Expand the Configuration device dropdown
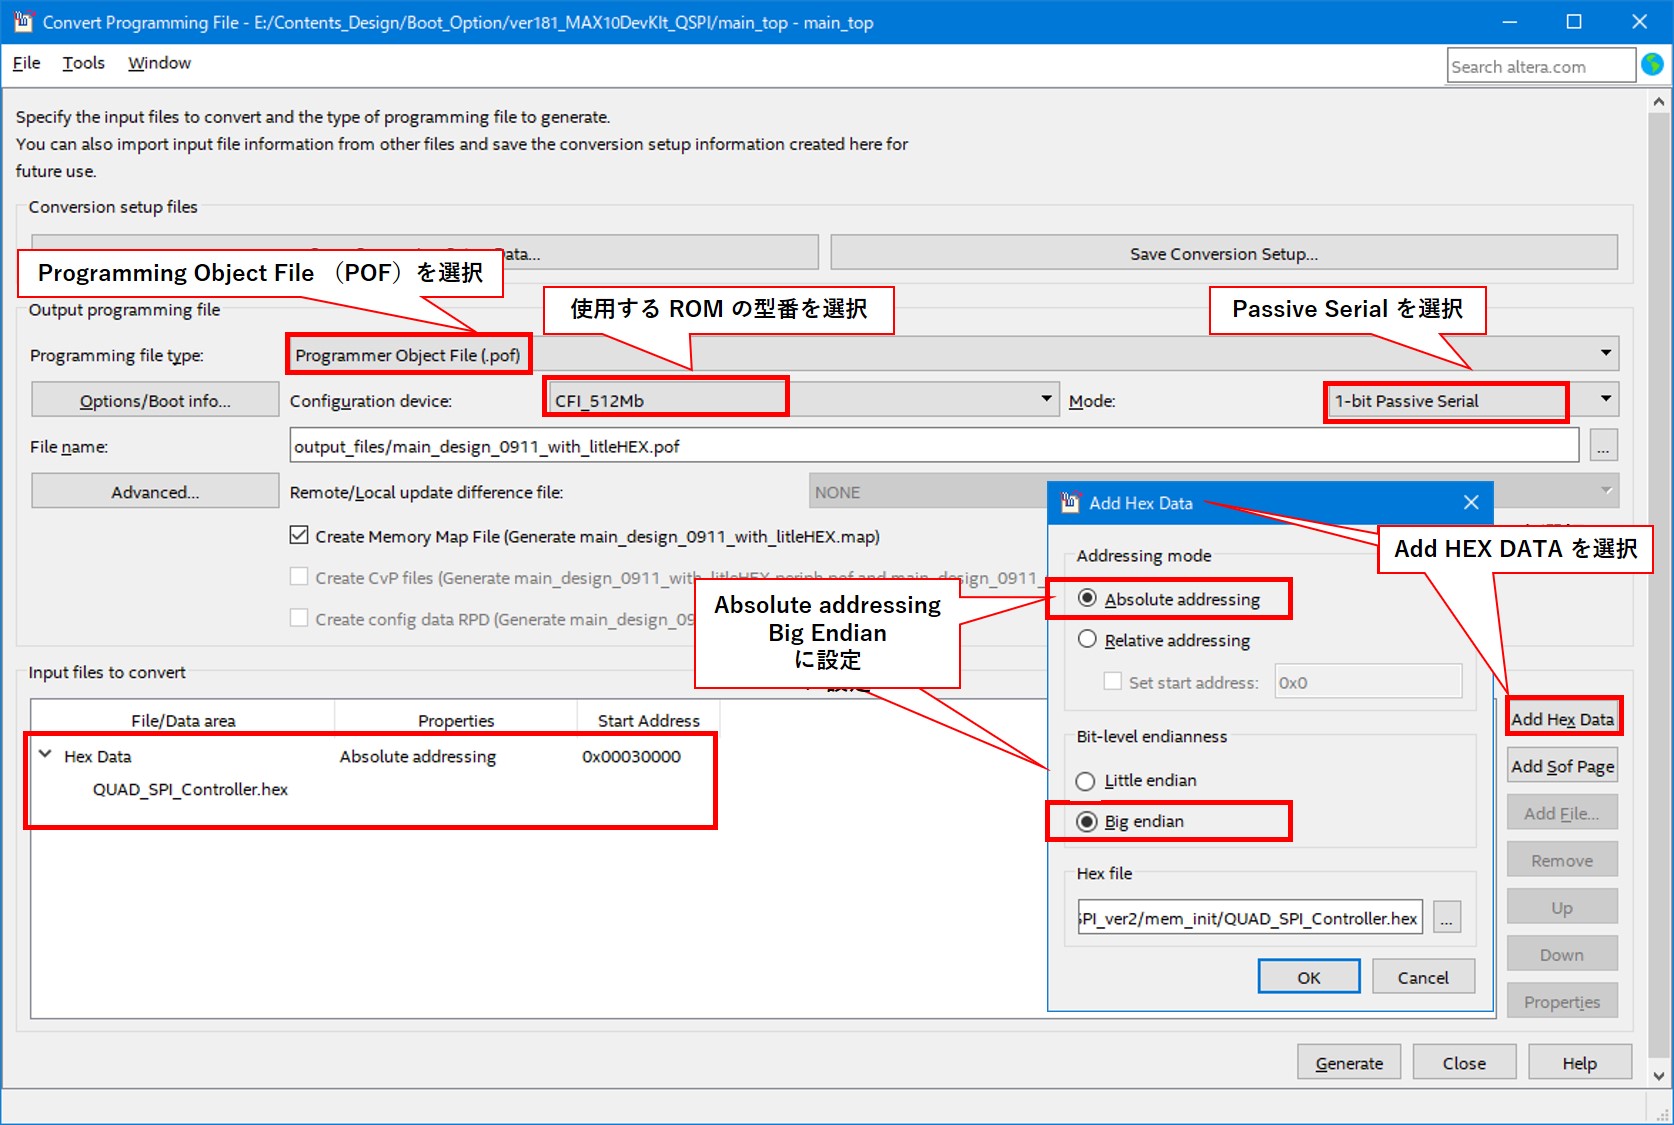This screenshot has width=1674, height=1125. click(1046, 399)
